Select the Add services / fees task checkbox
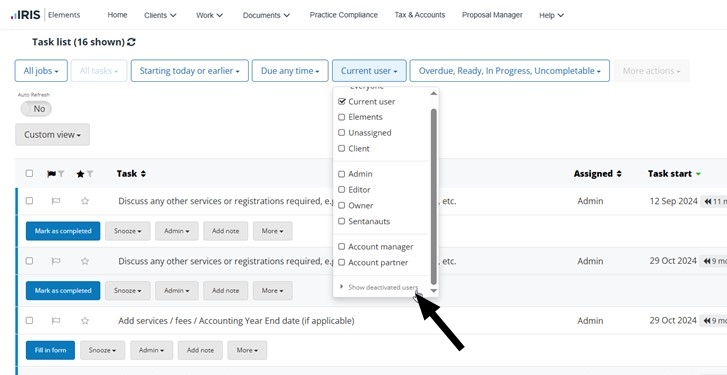The width and height of the screenshot is (727, 375). tap(29, 320)
